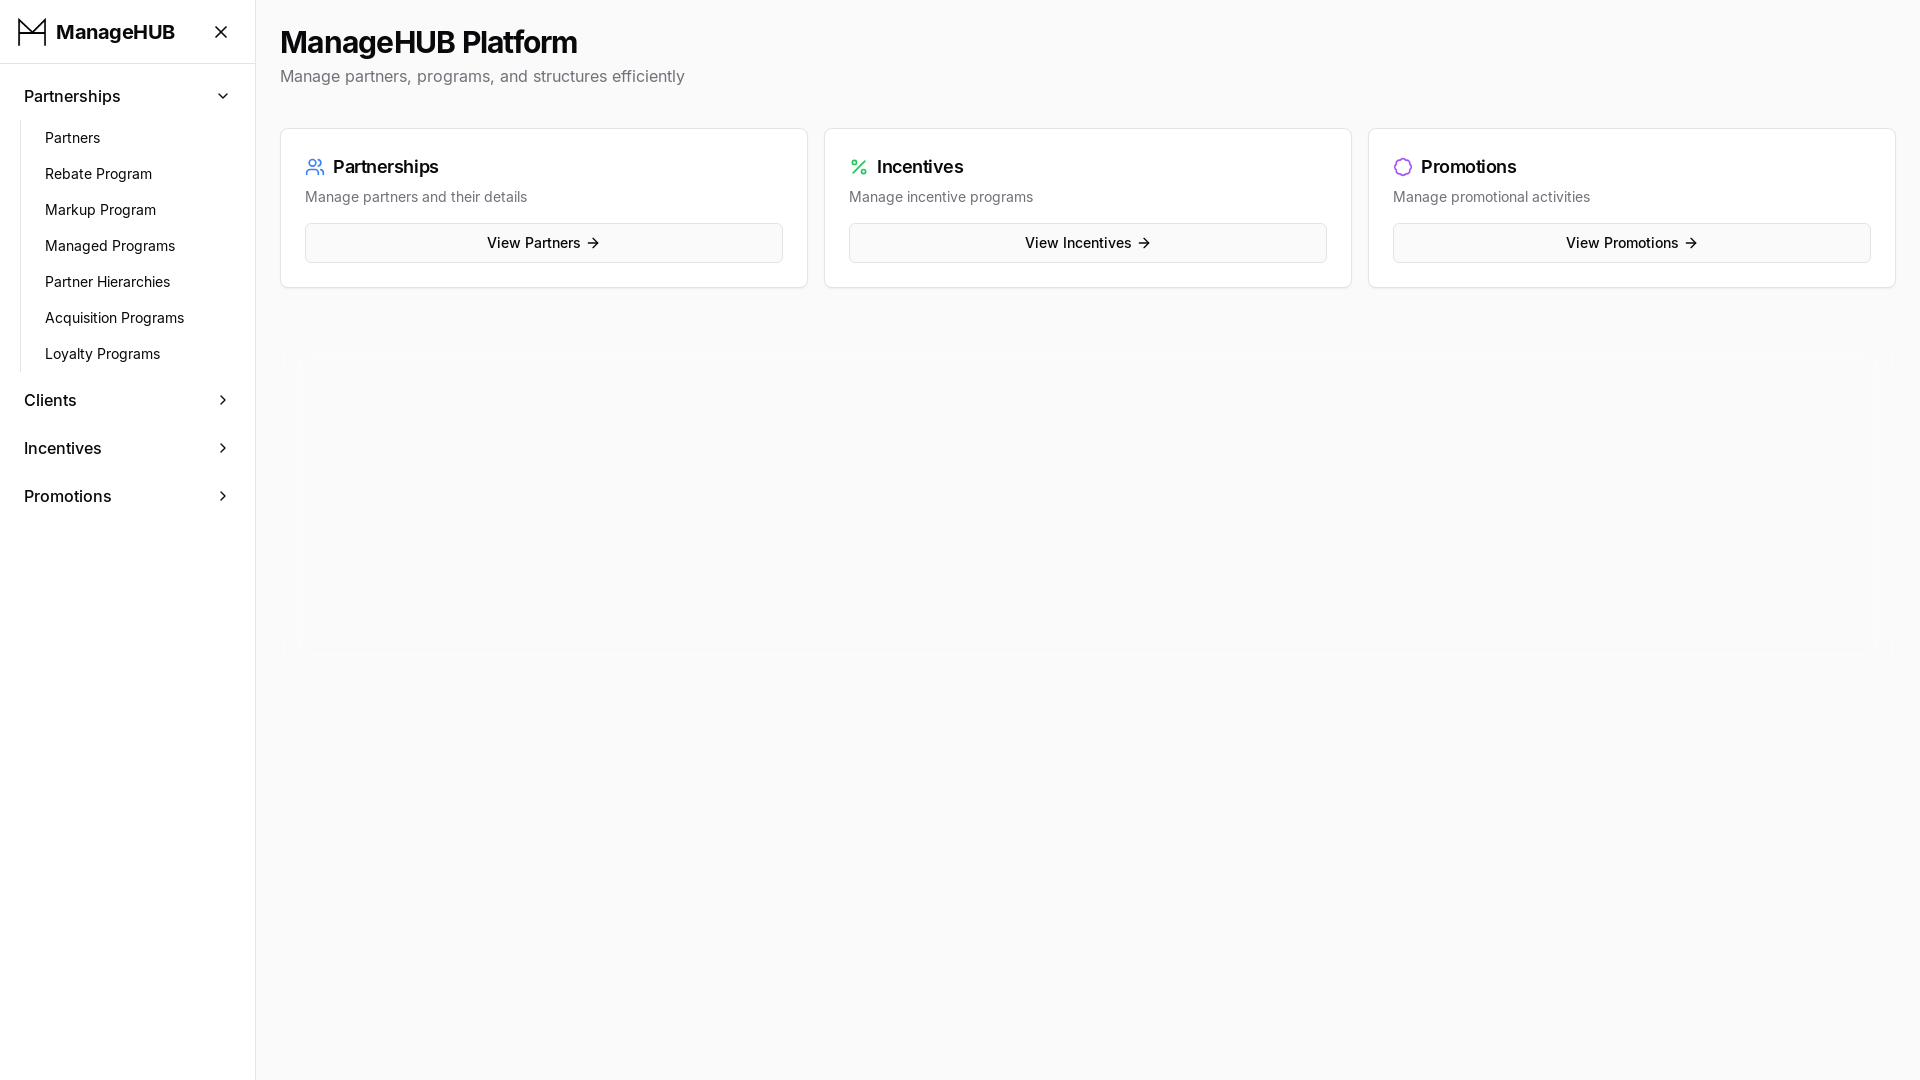Click the ManageHUB brand name text
The image size is (1920, 1080).
[x=115, y=32]
